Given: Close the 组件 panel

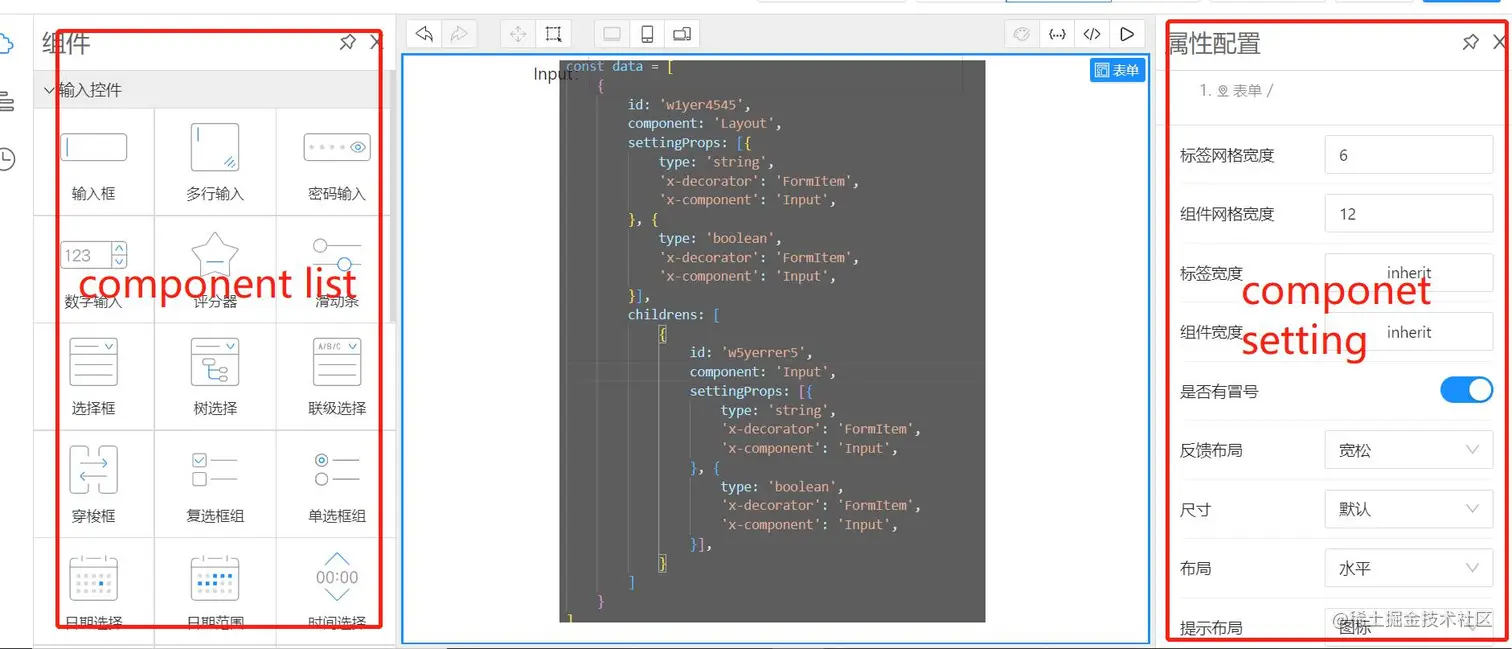Looking at the screenshot, I should (x=376, y=42).
